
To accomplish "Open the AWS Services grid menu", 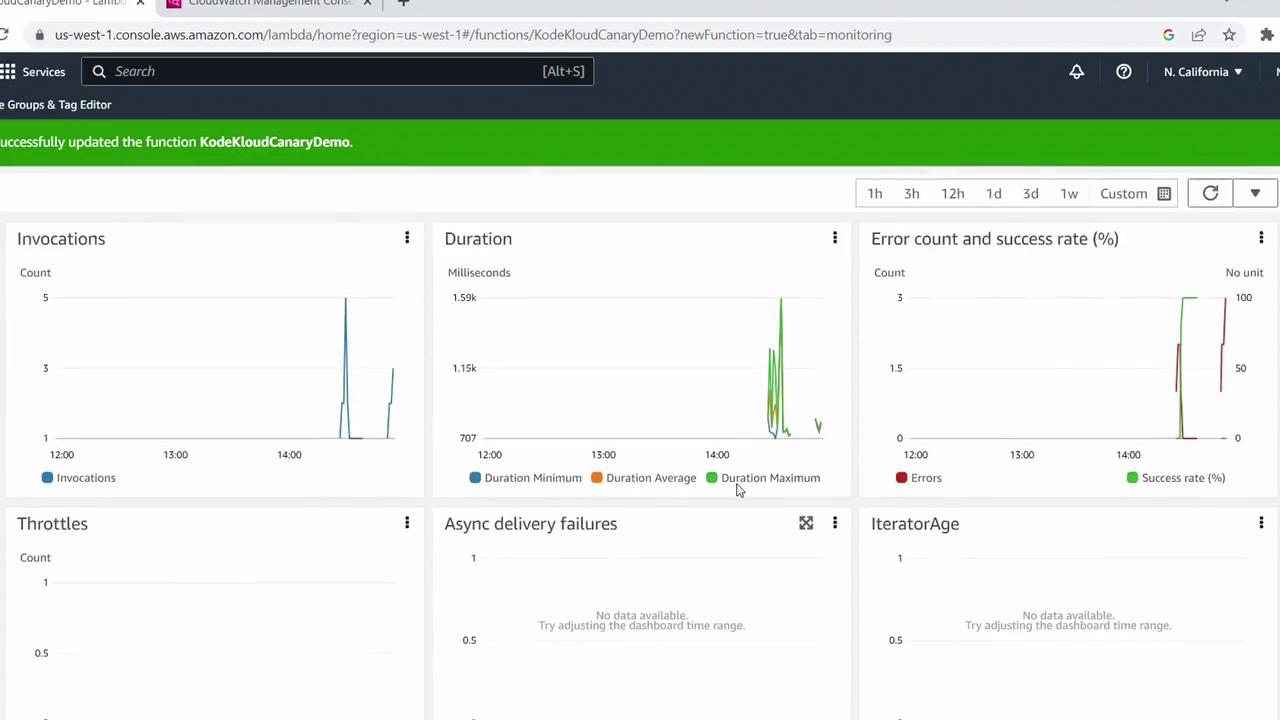I will point(9,72).
